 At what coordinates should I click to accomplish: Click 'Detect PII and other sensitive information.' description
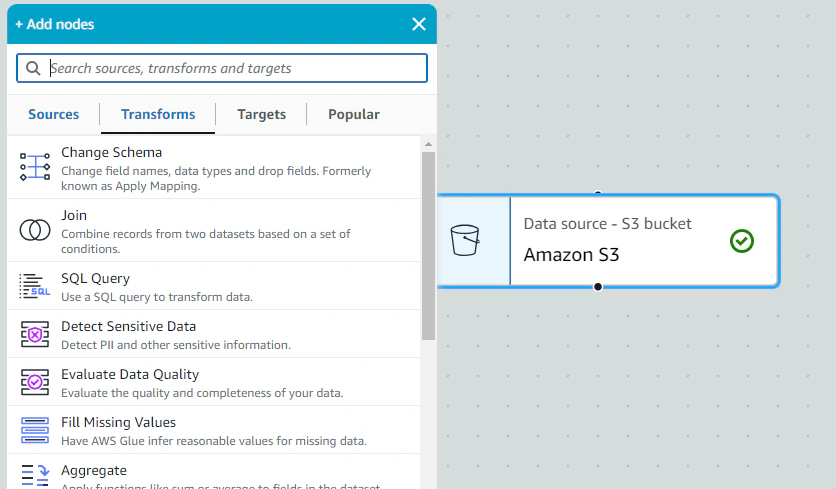pos(176,345)
